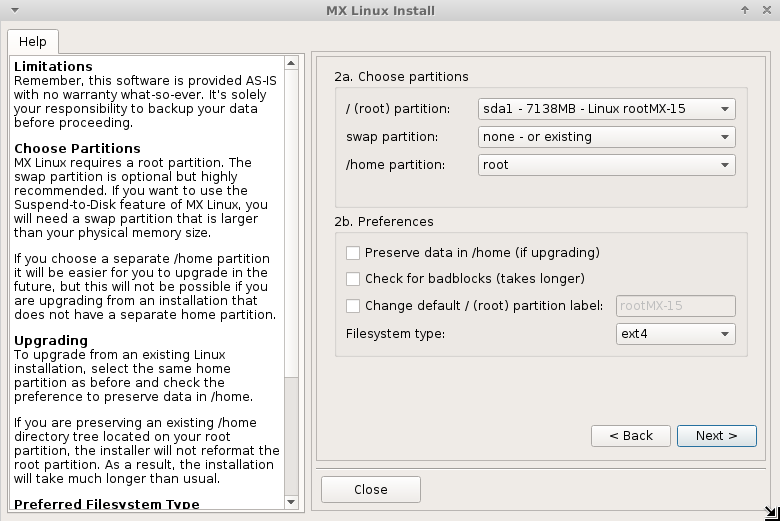Screen dimensions: 780x521
Task: Click the 'Limitations' help heading
Action: pos(53,67)
